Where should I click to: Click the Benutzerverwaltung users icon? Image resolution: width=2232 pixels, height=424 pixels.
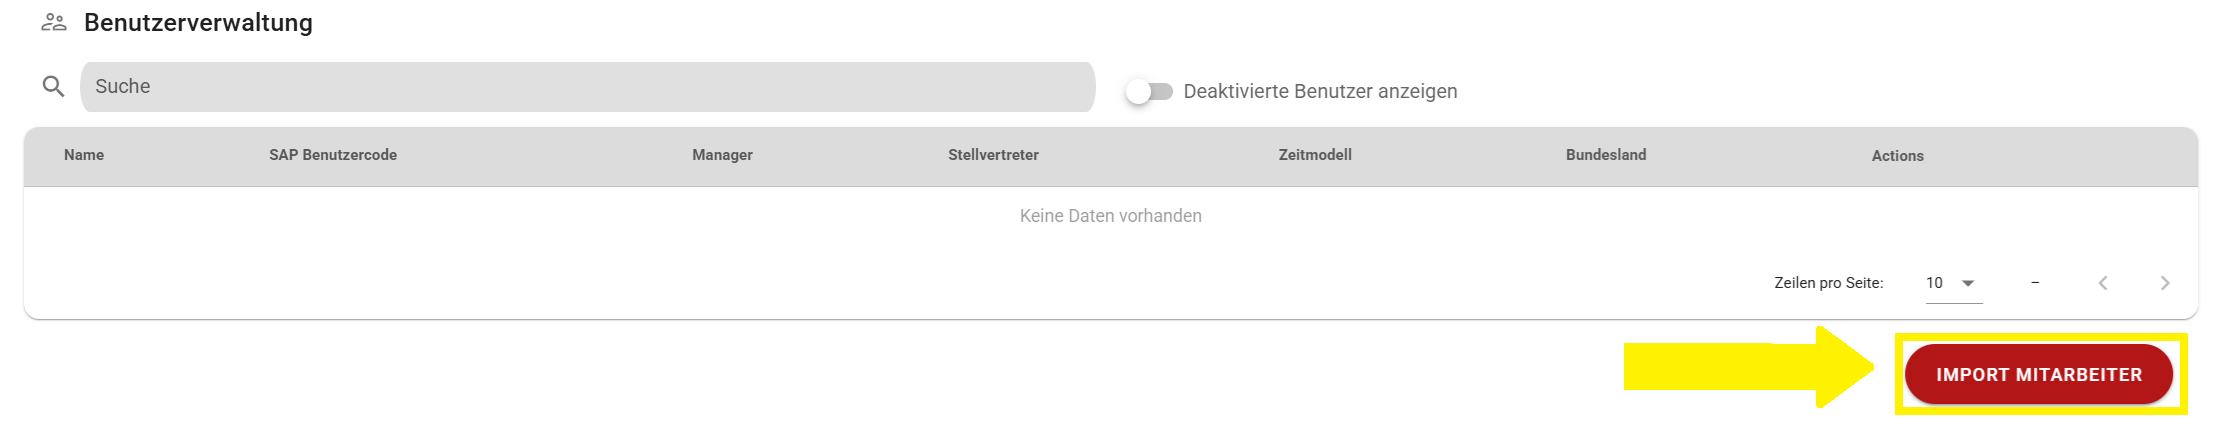click(54, 22)
